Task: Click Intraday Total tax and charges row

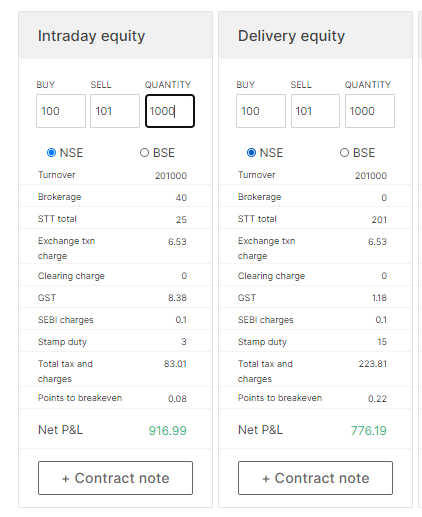Action: pyautogui.click(x=115, y=369)
